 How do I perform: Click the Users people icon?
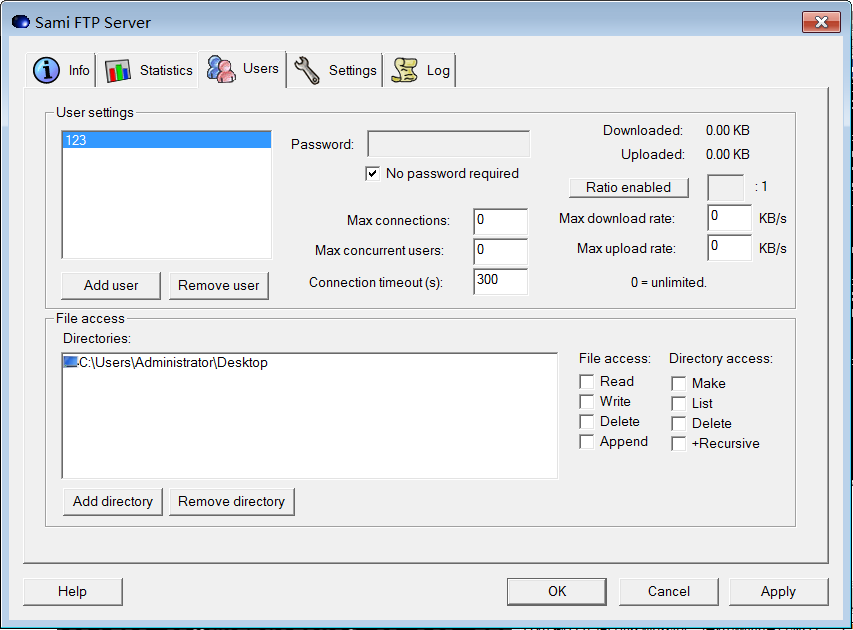click(221, 69)
